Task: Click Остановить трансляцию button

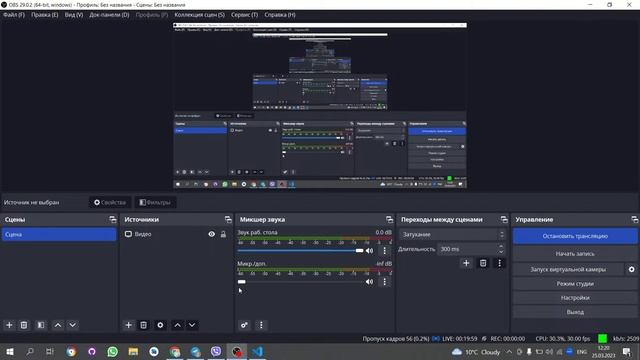Action: click(x=575, y=236)
